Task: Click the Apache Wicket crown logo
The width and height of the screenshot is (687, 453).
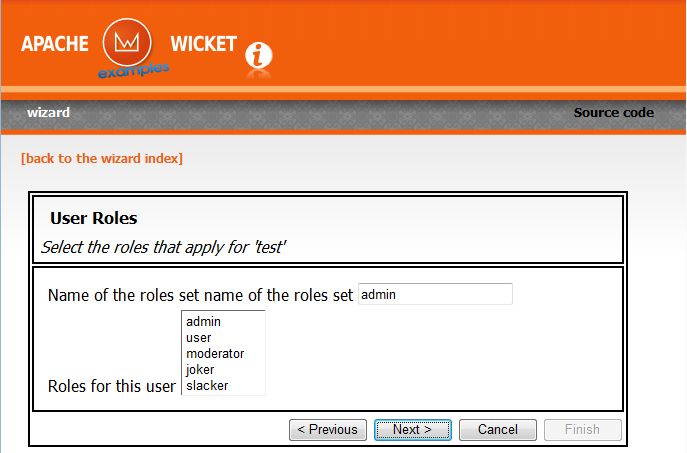Action: tap(127, 43)
